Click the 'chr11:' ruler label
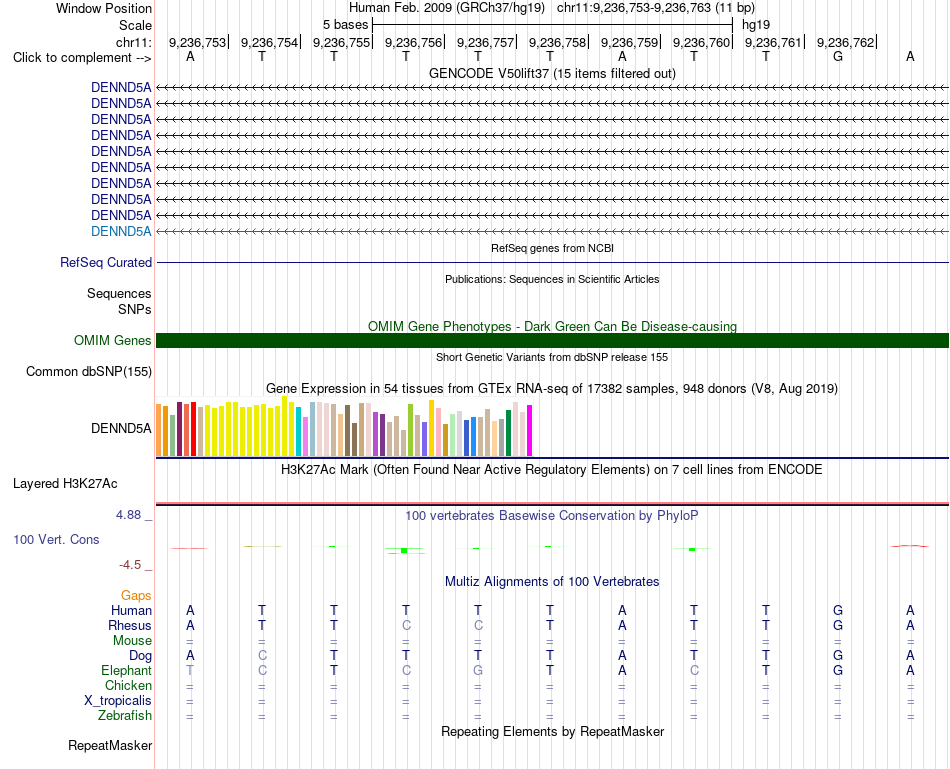Viewport: 950px width, 769px height. pyautogui.click(x=134, y=42)
